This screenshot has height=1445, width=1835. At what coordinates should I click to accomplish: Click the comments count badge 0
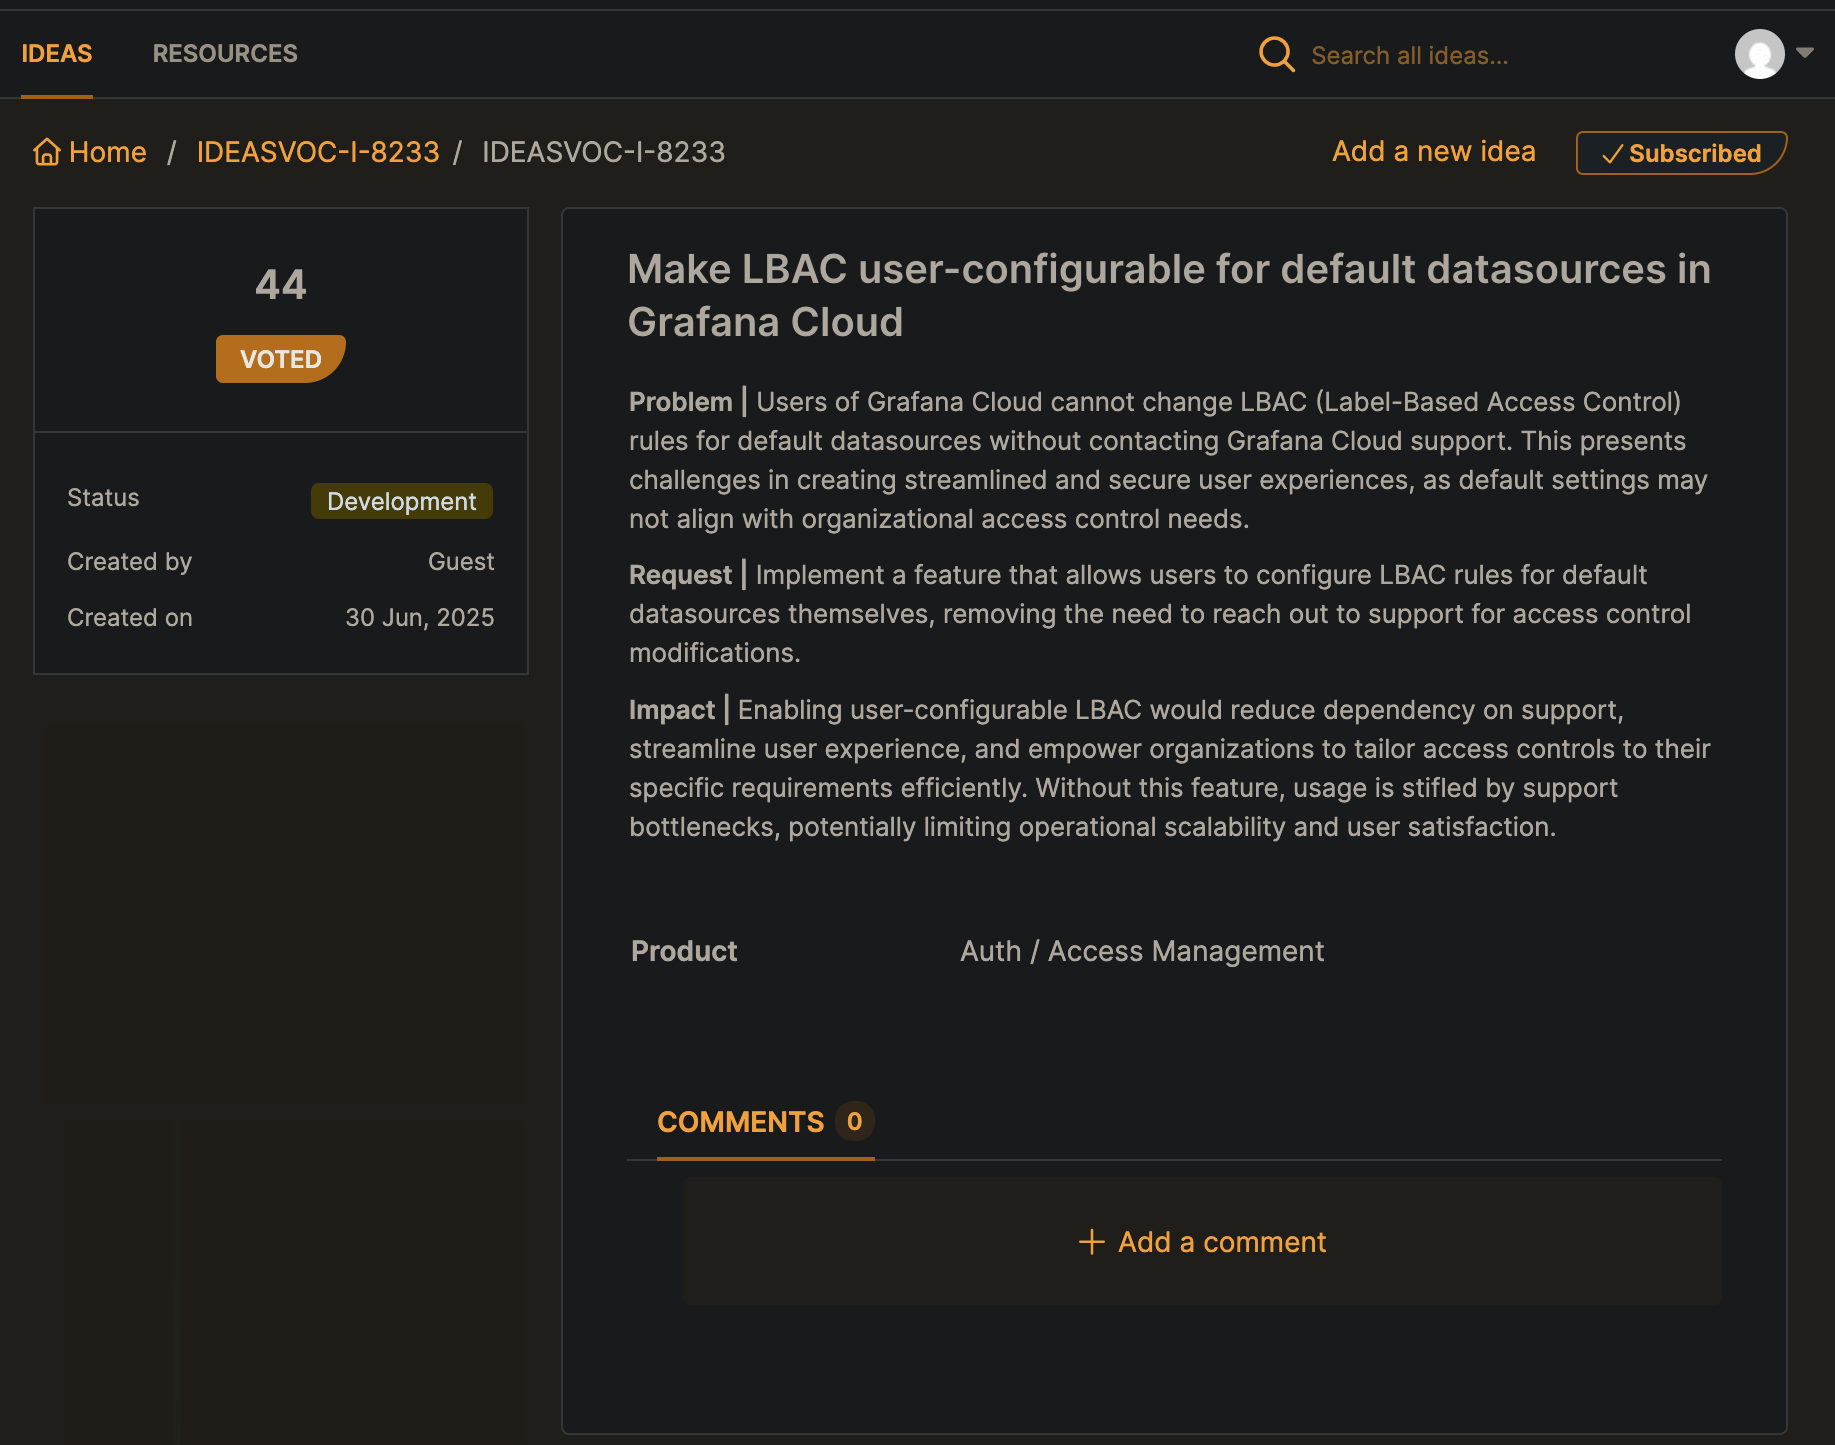[854, 1121]
